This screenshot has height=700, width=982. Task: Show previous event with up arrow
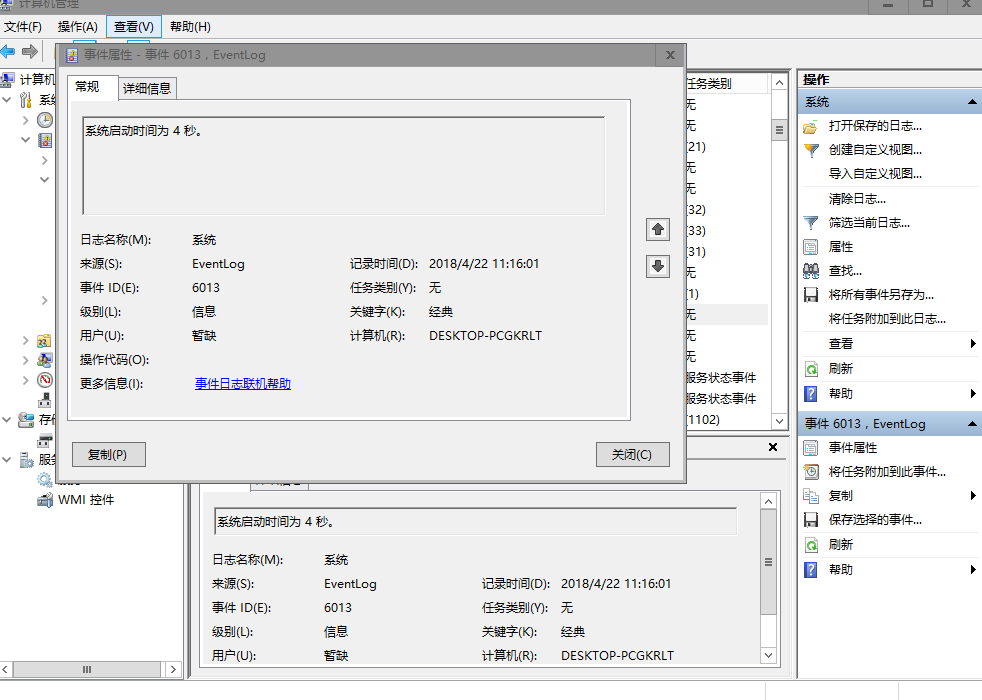658,229
